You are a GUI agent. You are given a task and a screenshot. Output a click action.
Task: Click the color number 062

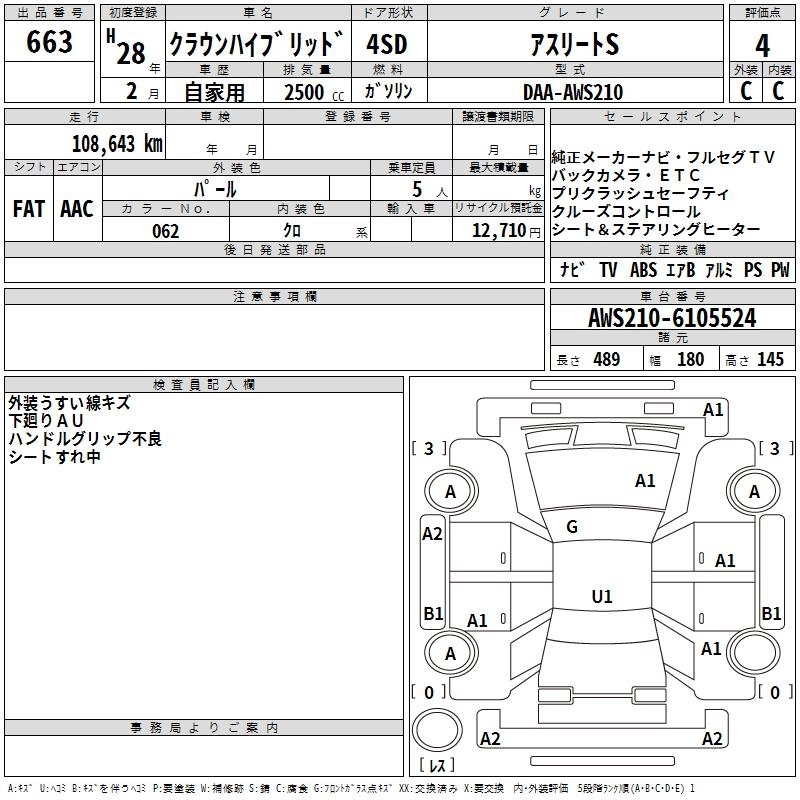click(166, 231)
